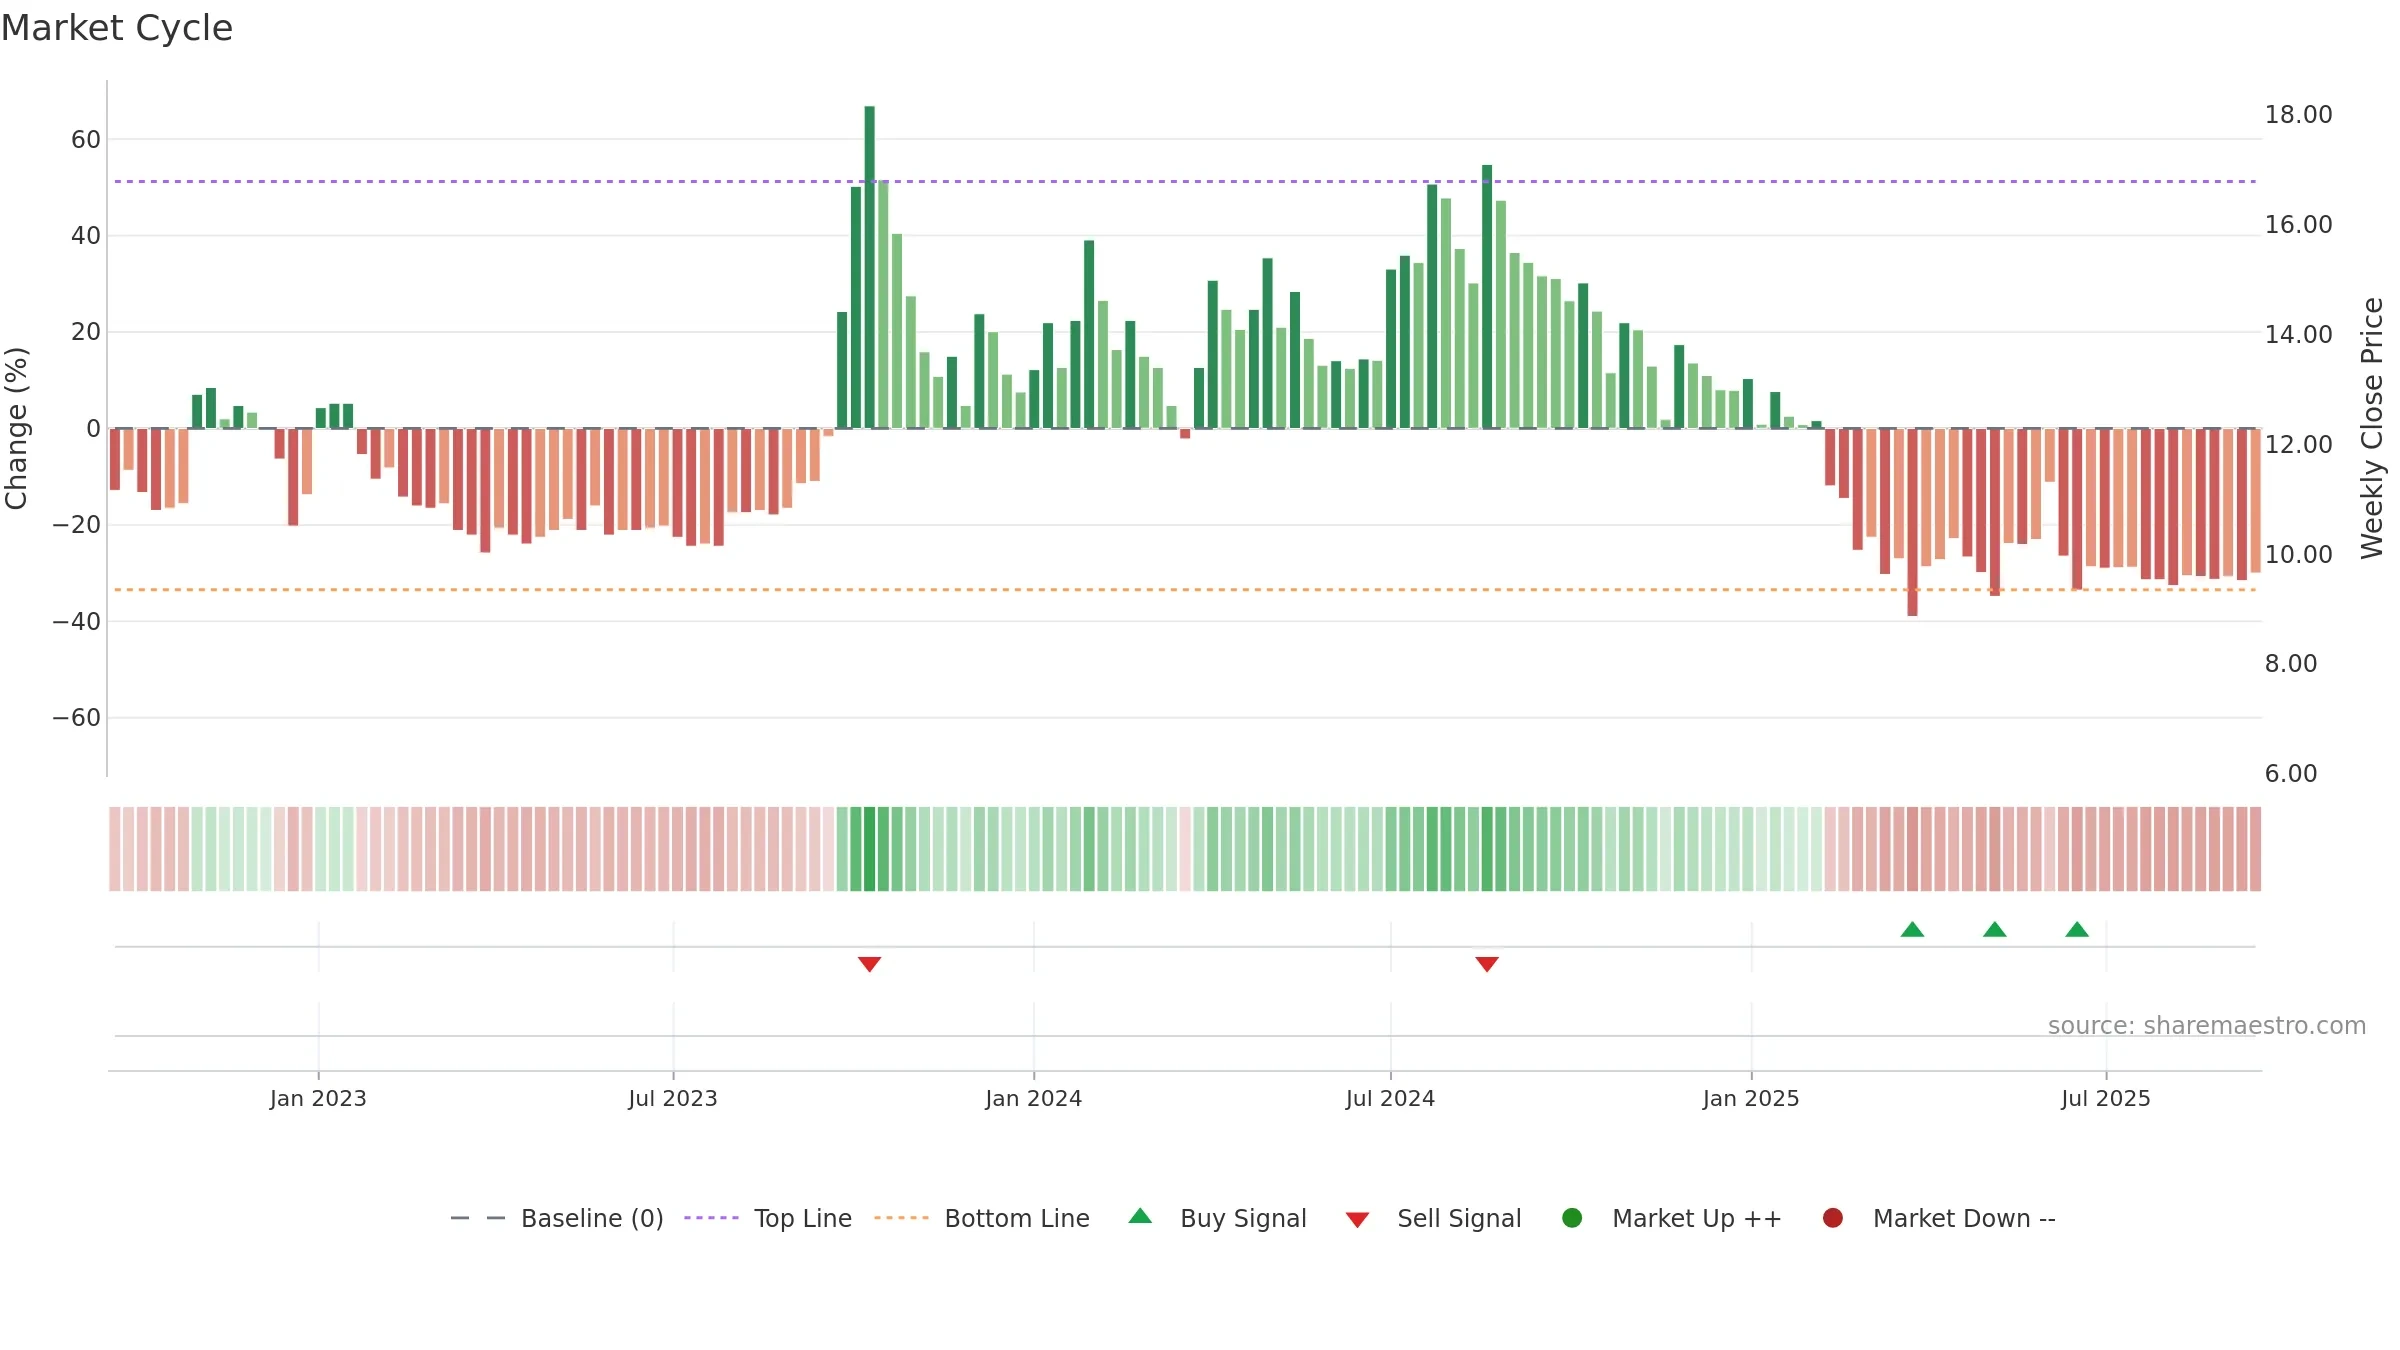Click the Jul 2024 axis label
This screenshot has width=2400, height=1350.
(1390, 1098)
